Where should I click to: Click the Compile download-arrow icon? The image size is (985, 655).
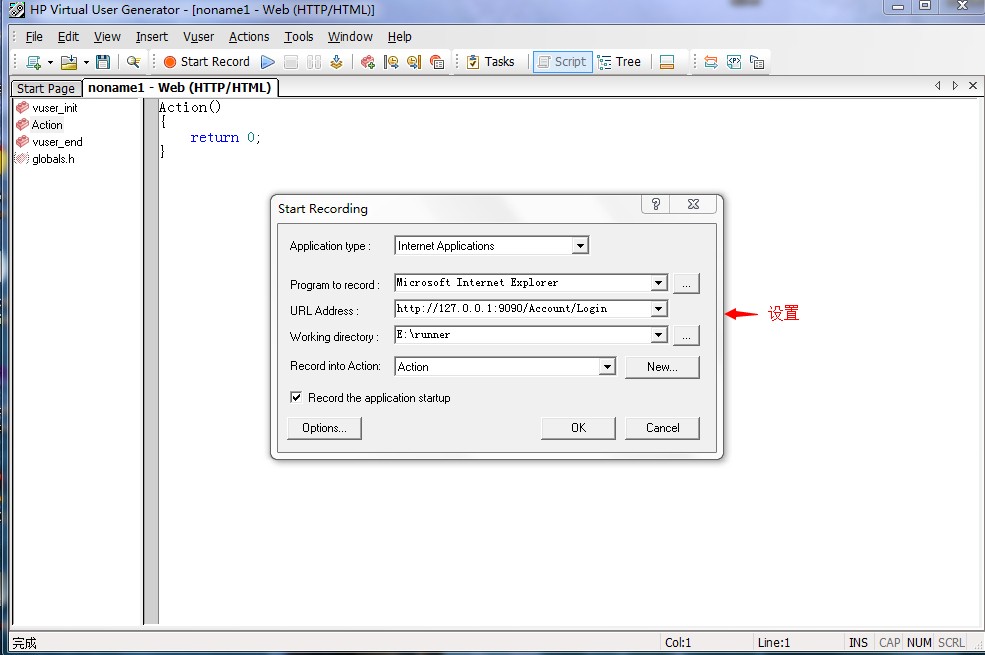click(x=337, y=62)
